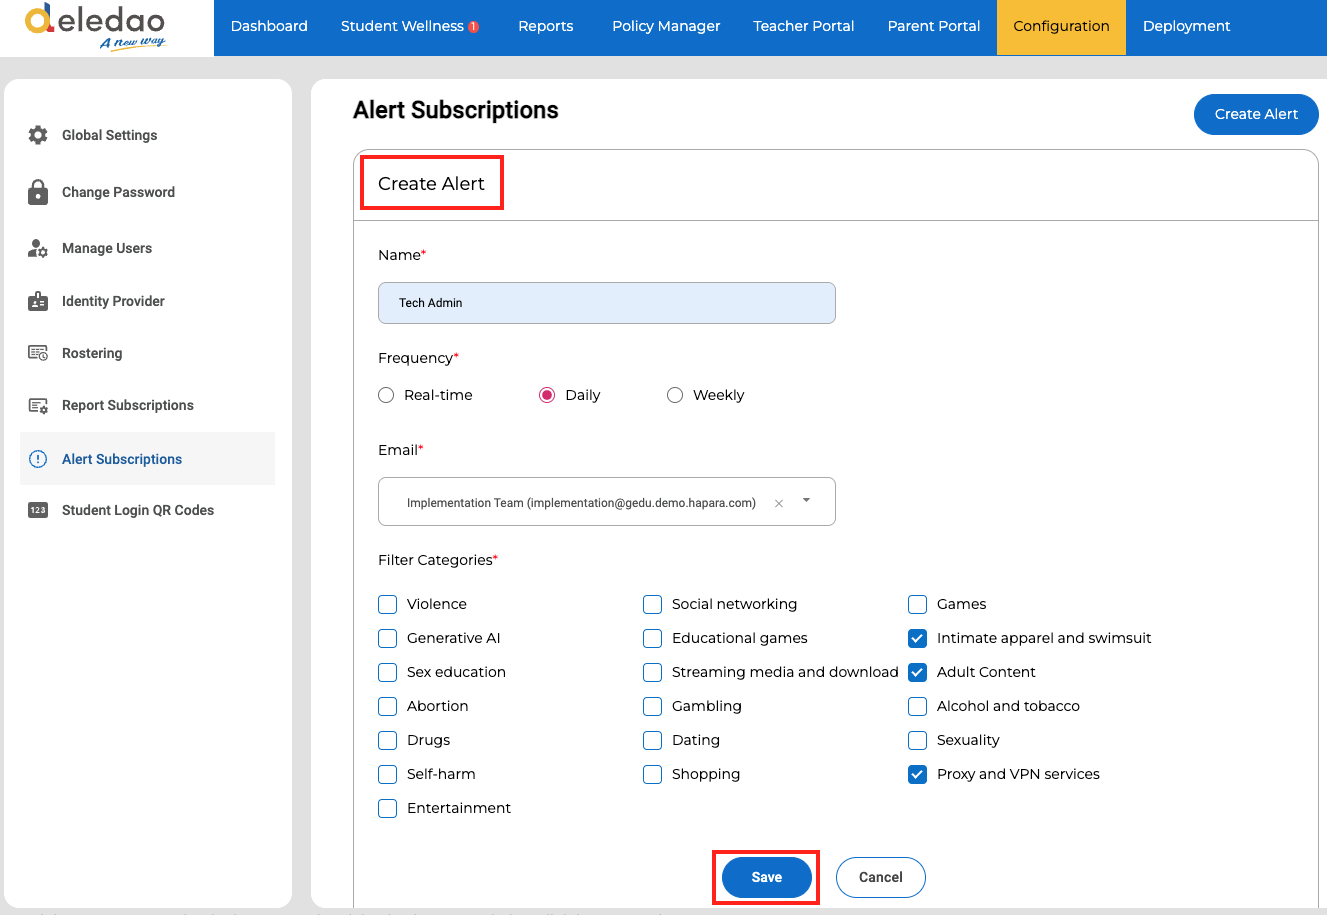Click the Create Alert button
The image size is (1327, 915).
[x=1256, y=114]
